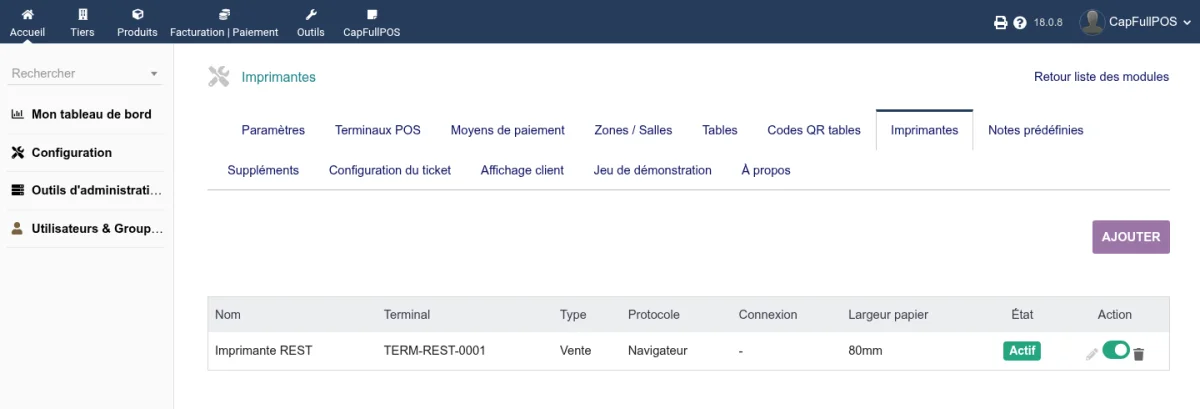Open the Affichage client tab
Viewport: 1200px width, 409px height.
(522, 170)
